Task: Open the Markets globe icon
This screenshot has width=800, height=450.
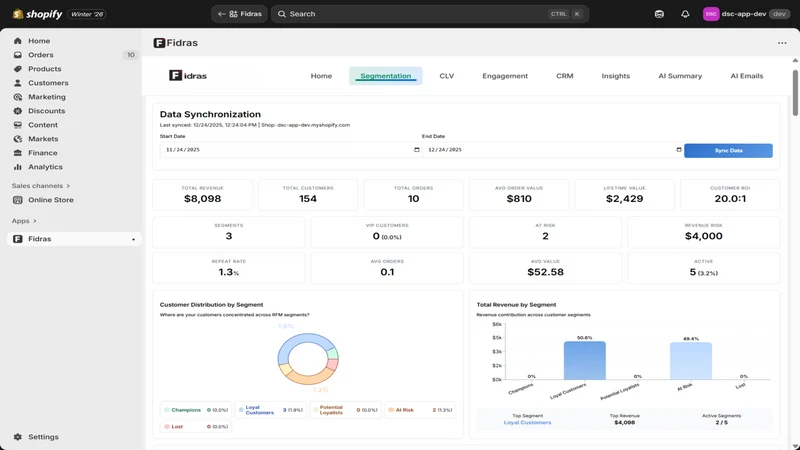Action: click(x=18, y=139)
